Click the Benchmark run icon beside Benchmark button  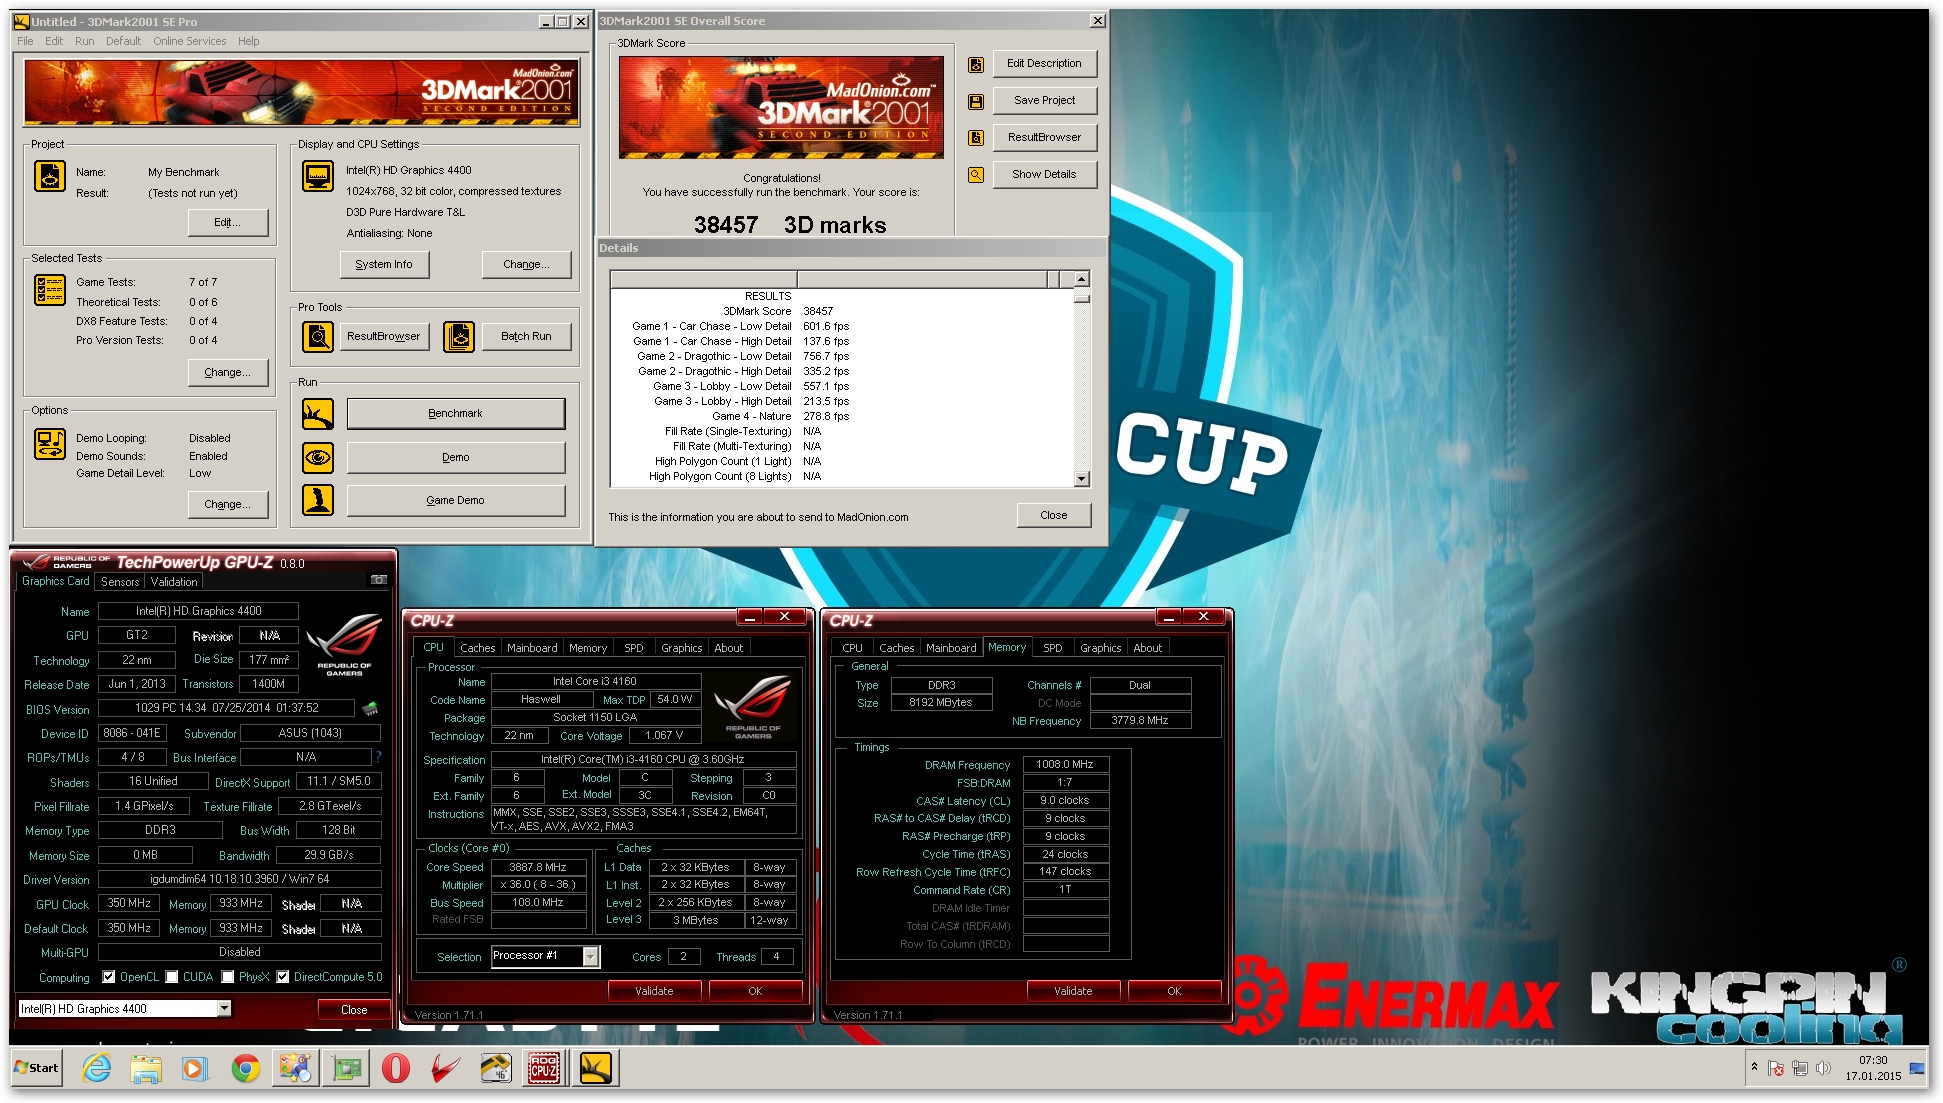318,414
